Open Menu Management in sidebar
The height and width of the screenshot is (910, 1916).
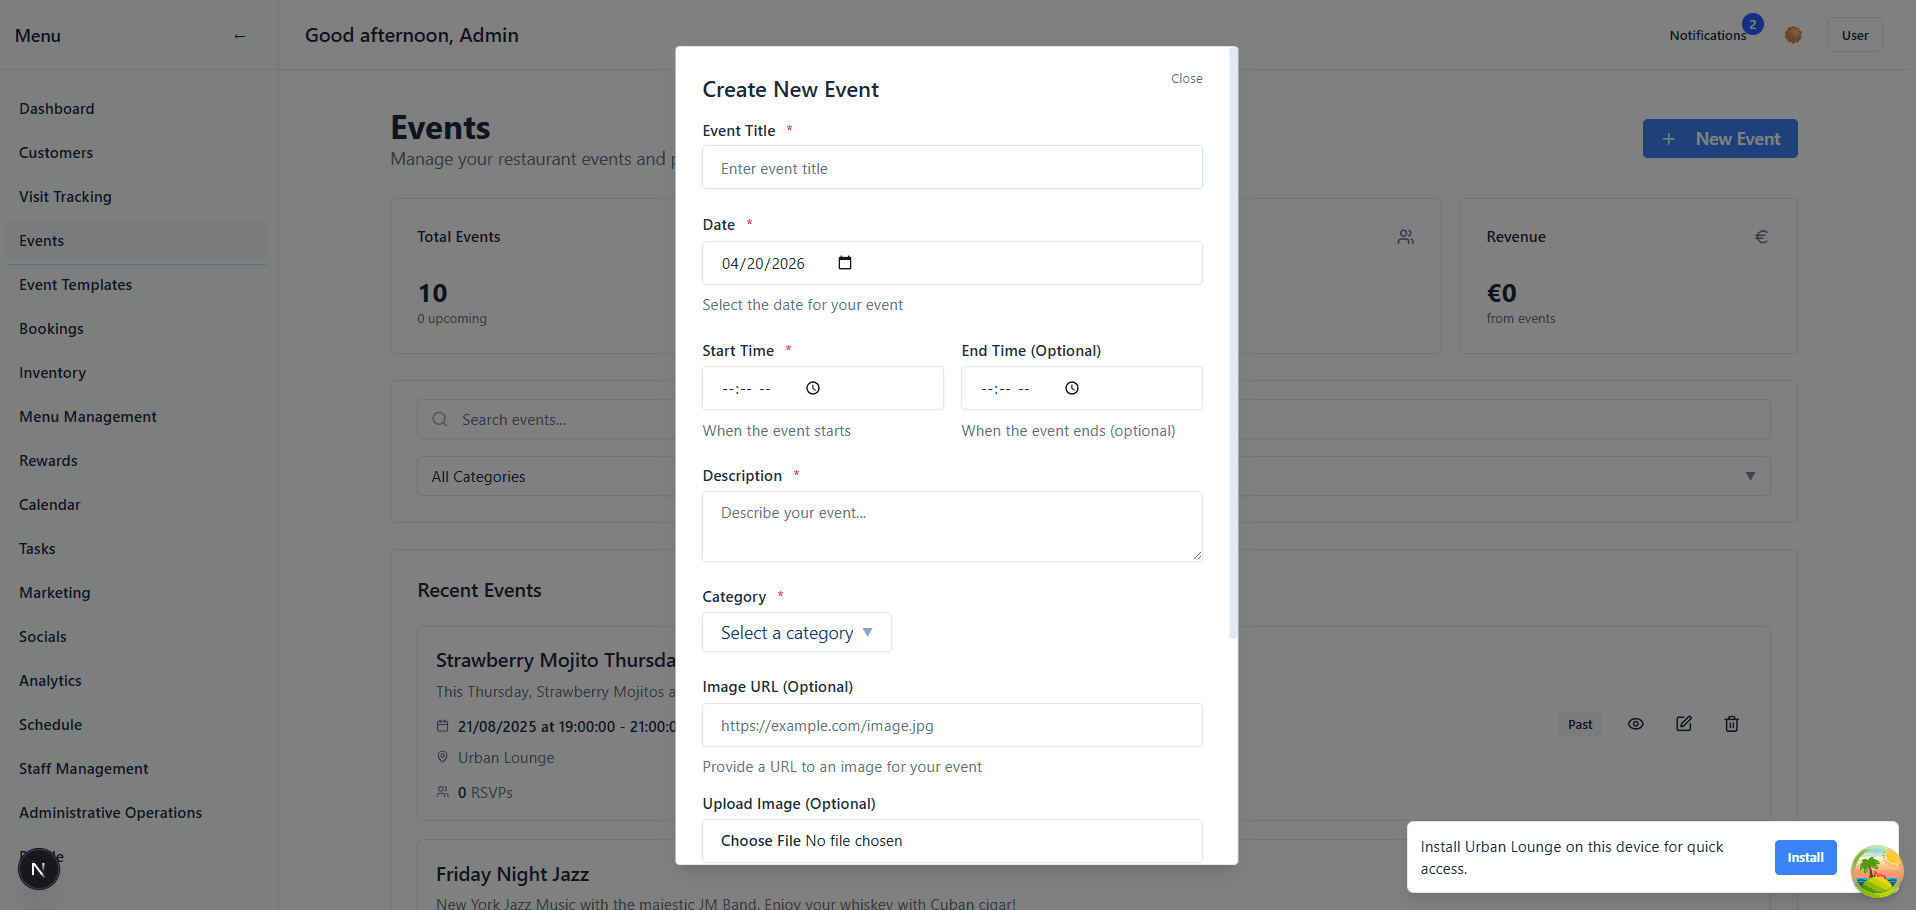pyautogui.click(x=88, y=417)
